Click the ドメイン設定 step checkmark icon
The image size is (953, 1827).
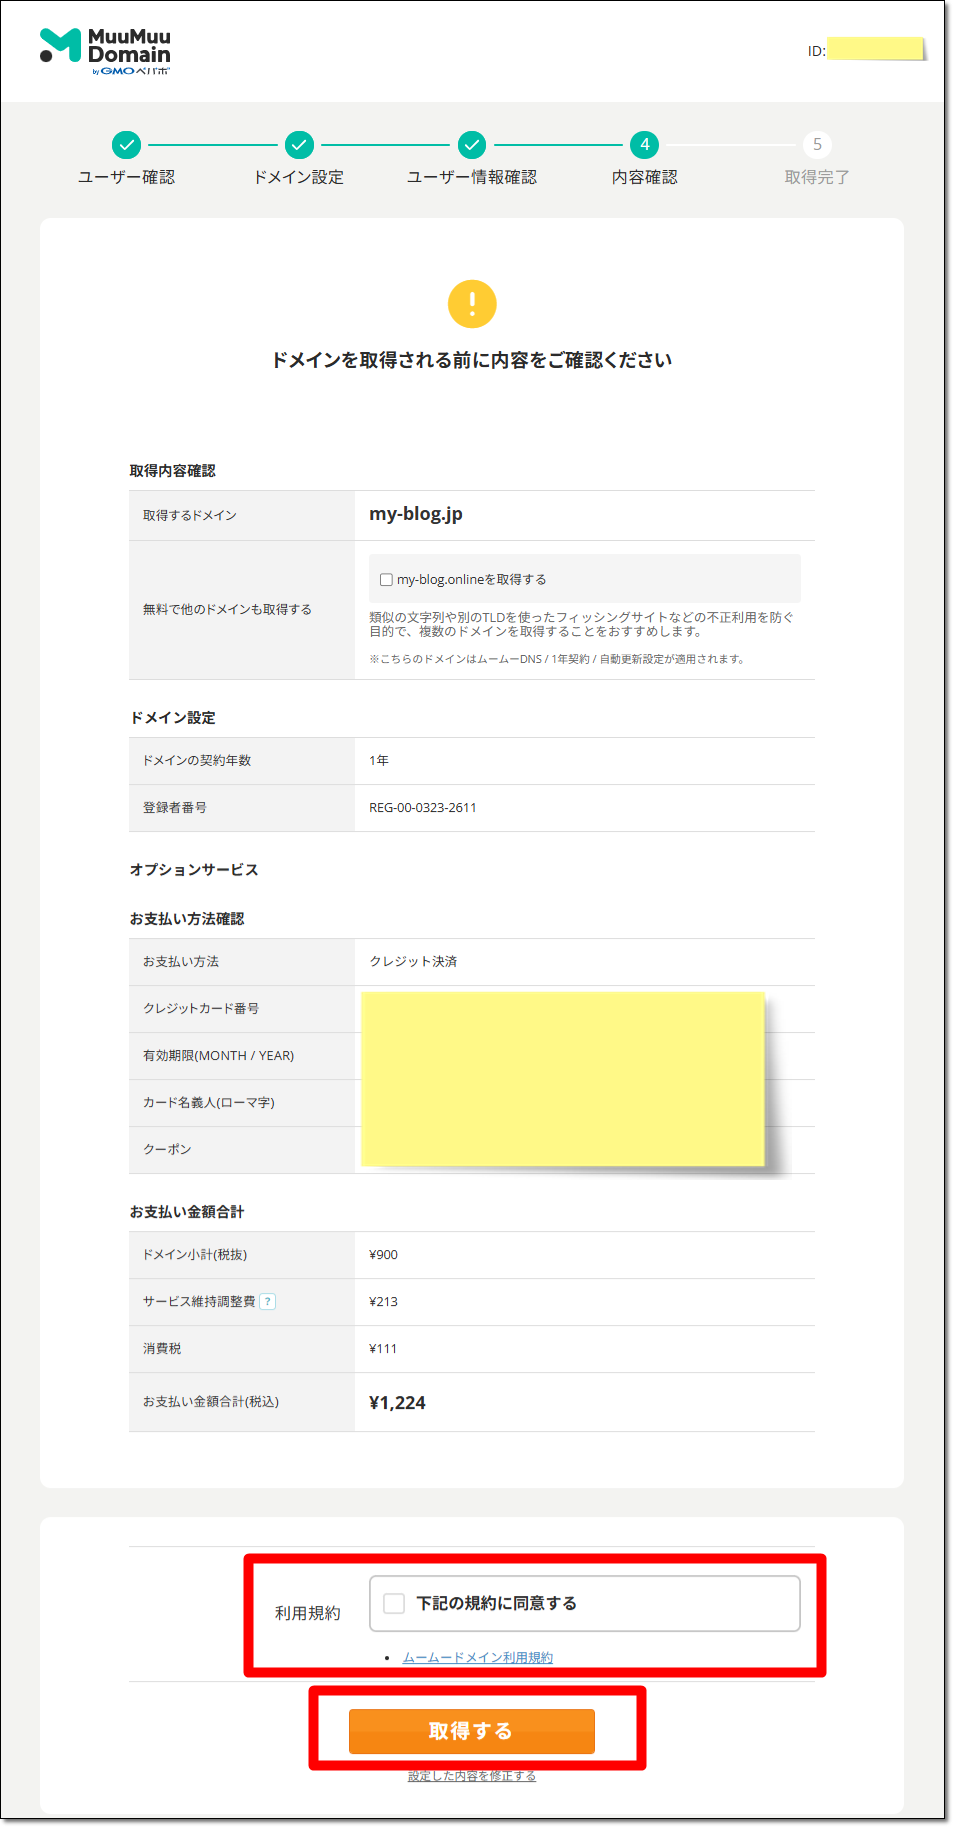299,145
